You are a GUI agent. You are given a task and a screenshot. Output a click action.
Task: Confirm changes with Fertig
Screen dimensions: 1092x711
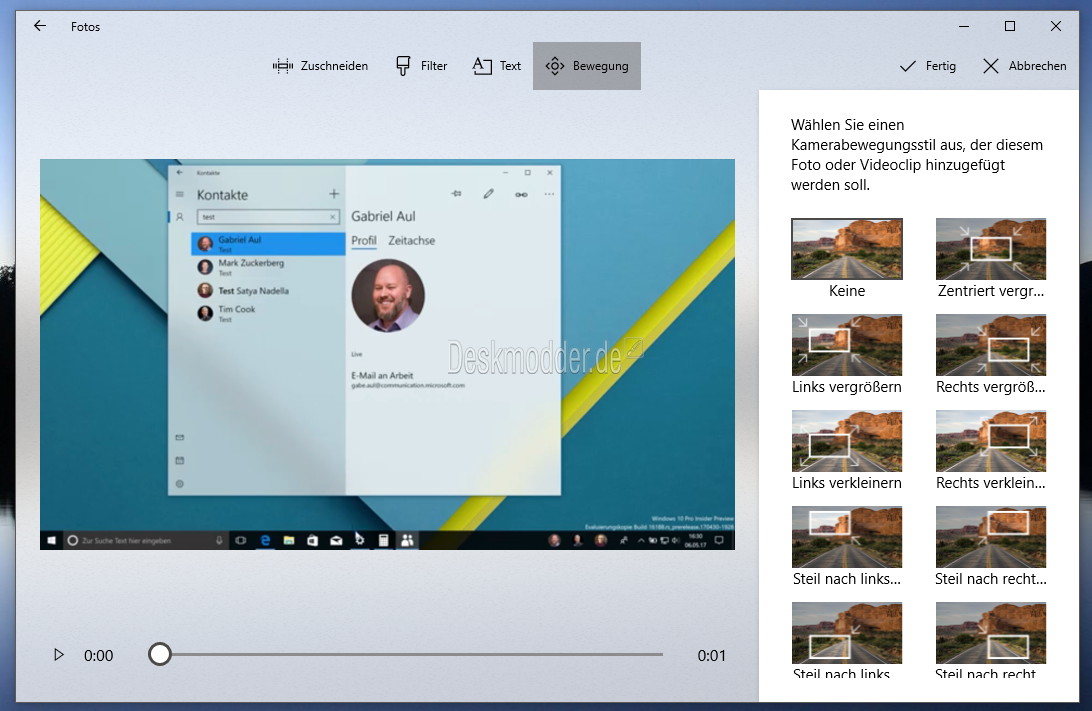[928, 66]
